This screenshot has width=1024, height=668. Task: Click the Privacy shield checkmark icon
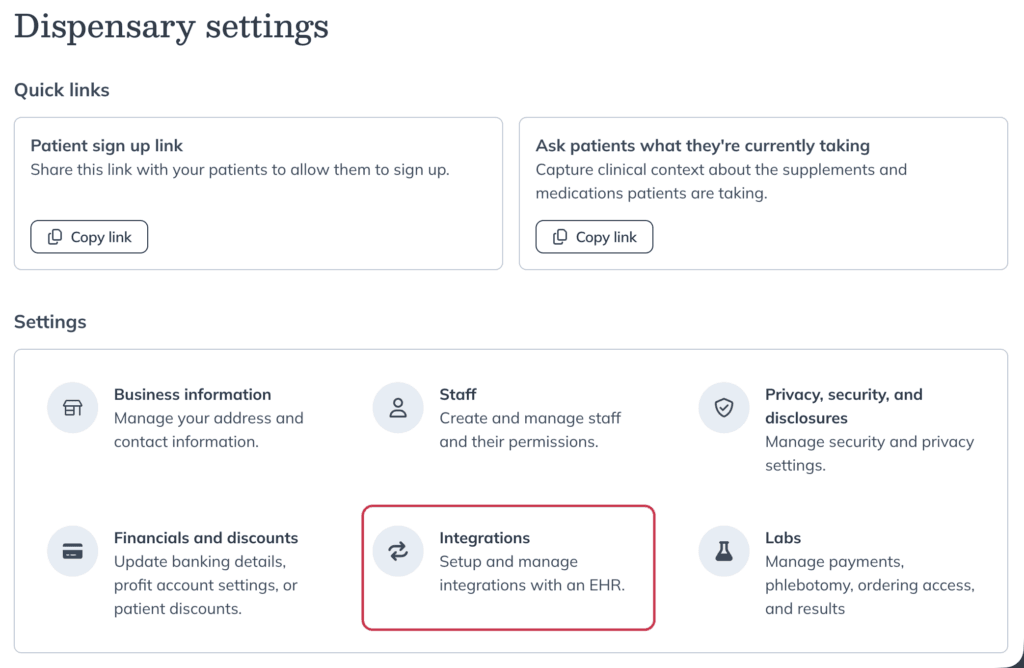(x=724, y=408)
